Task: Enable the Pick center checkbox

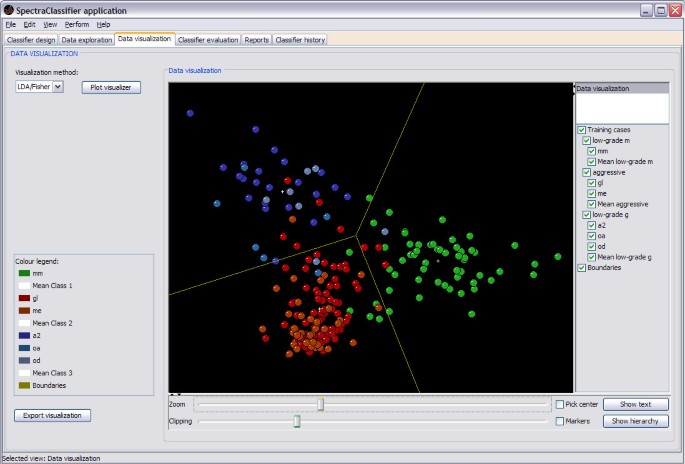Action: (560, 404)
